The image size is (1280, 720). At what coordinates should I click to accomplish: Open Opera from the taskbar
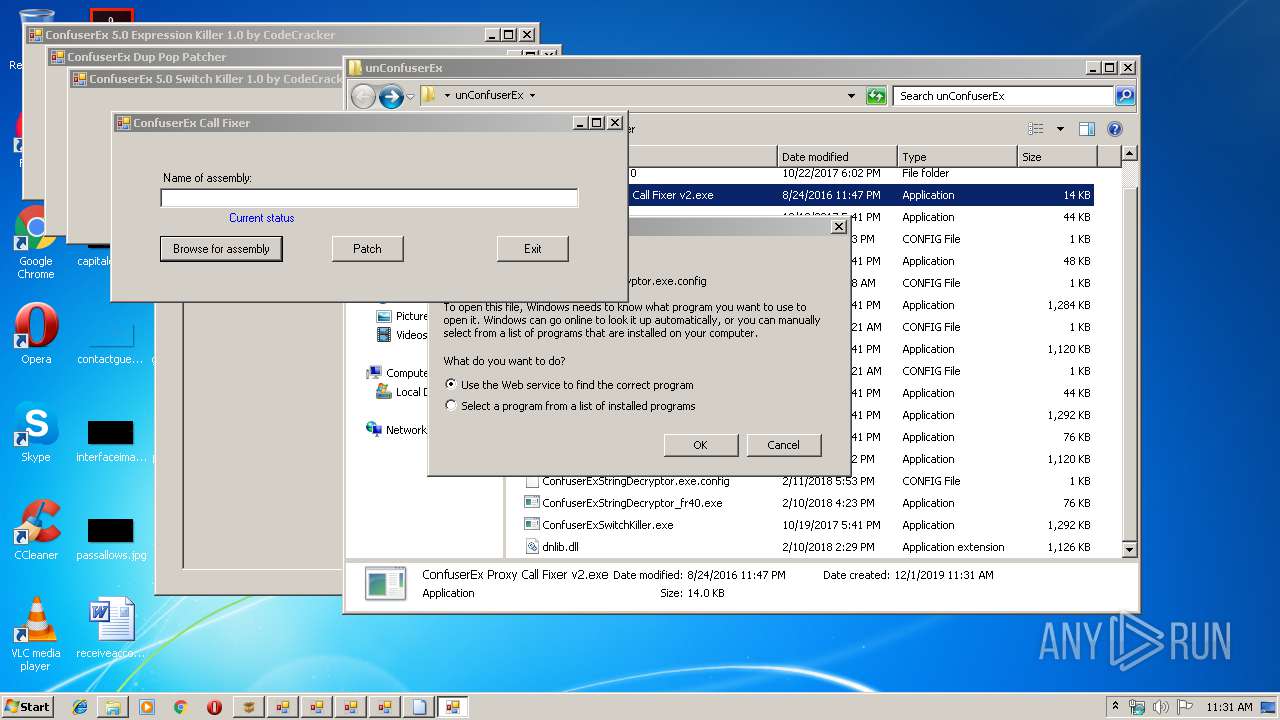click(214, 707)
